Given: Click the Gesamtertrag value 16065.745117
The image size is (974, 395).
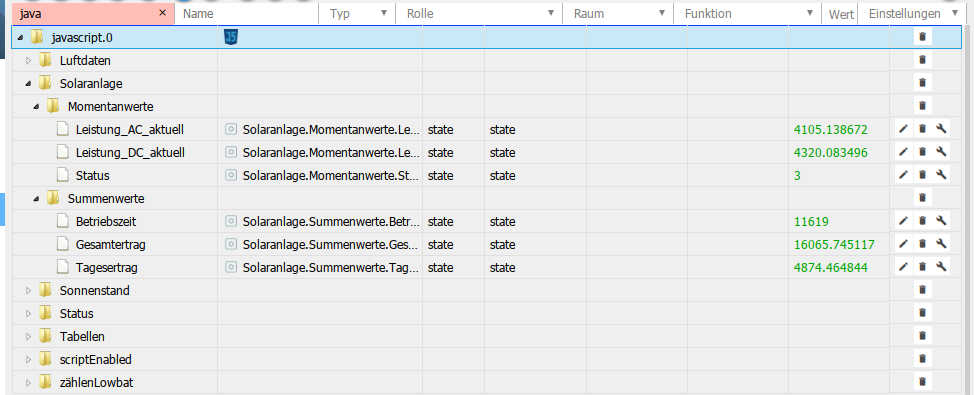Looking at the screenshot, I should [x=834, y=245].
